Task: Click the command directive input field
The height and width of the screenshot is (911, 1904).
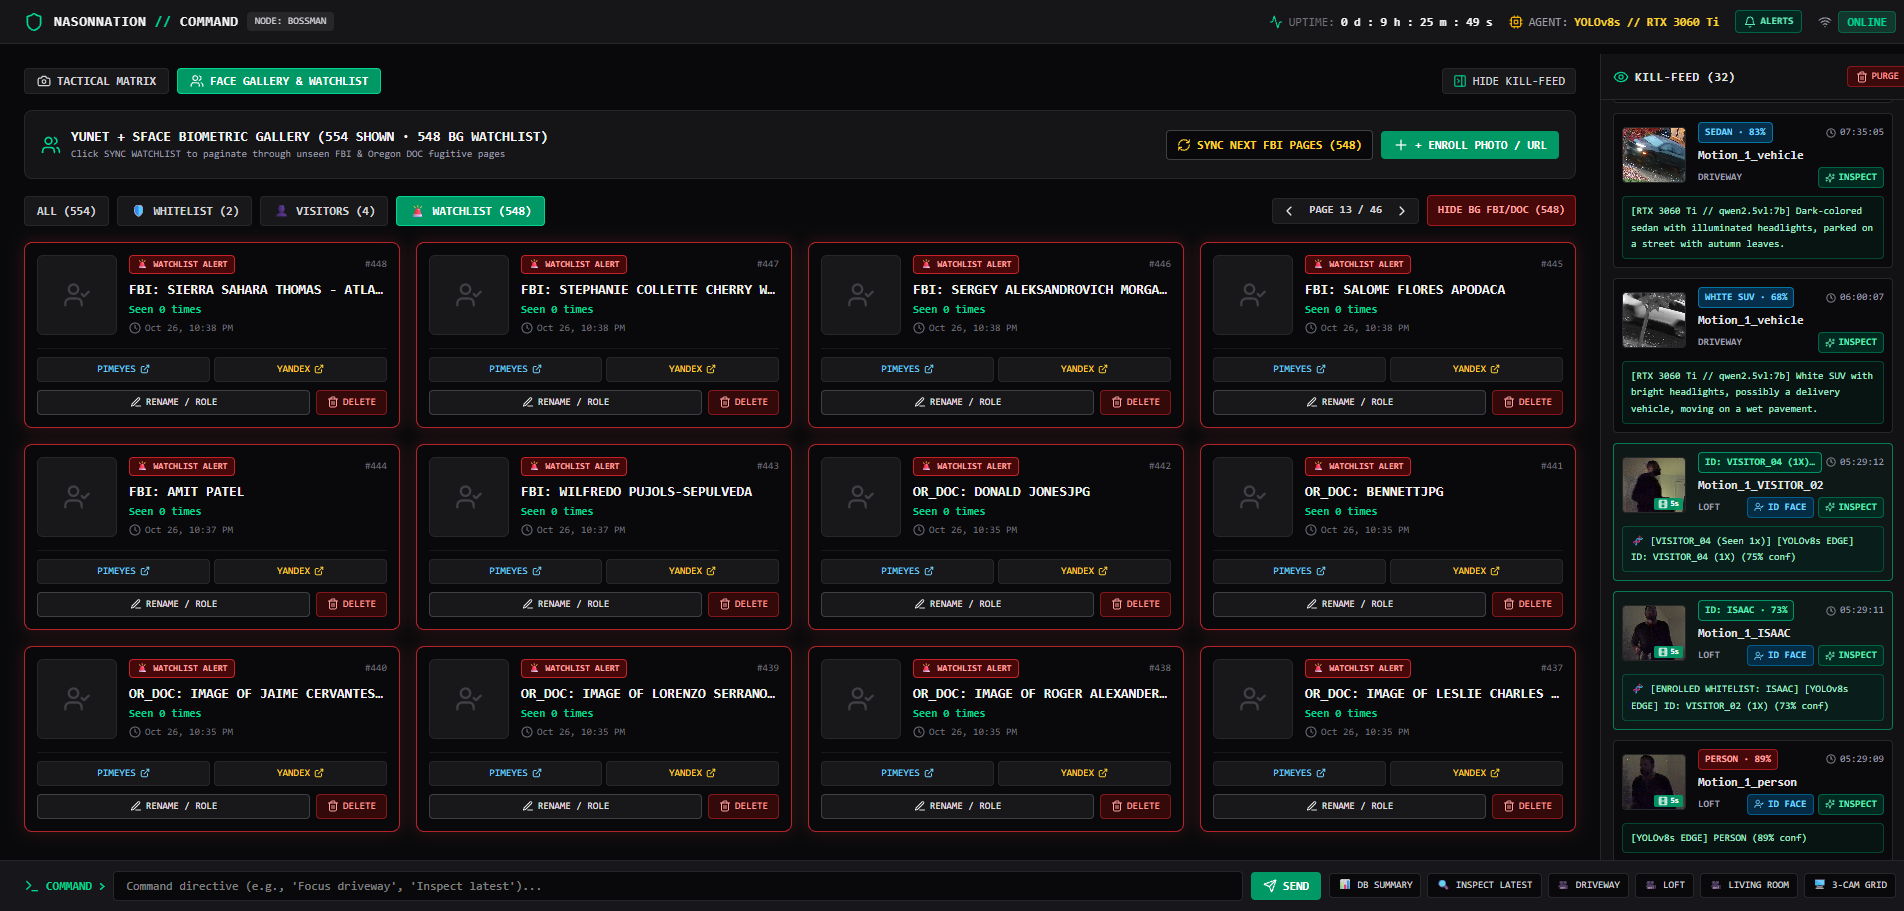Action: pyautogui.click(x=678, y=886)
